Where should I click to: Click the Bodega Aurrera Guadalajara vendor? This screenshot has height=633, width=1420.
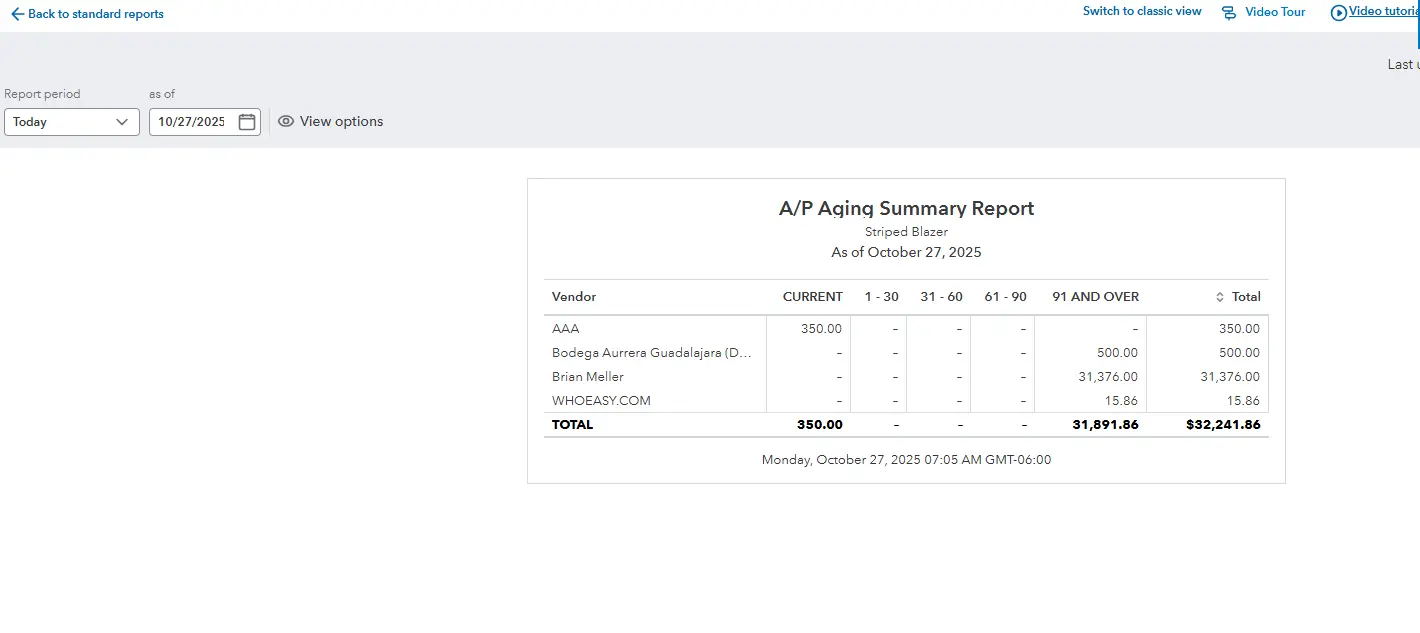pyautogui.click(x=650, y=353)
